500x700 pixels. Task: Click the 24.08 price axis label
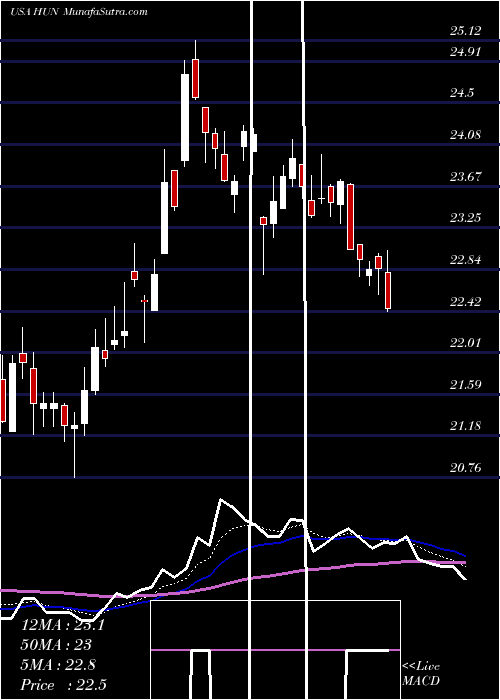point(465,134)
